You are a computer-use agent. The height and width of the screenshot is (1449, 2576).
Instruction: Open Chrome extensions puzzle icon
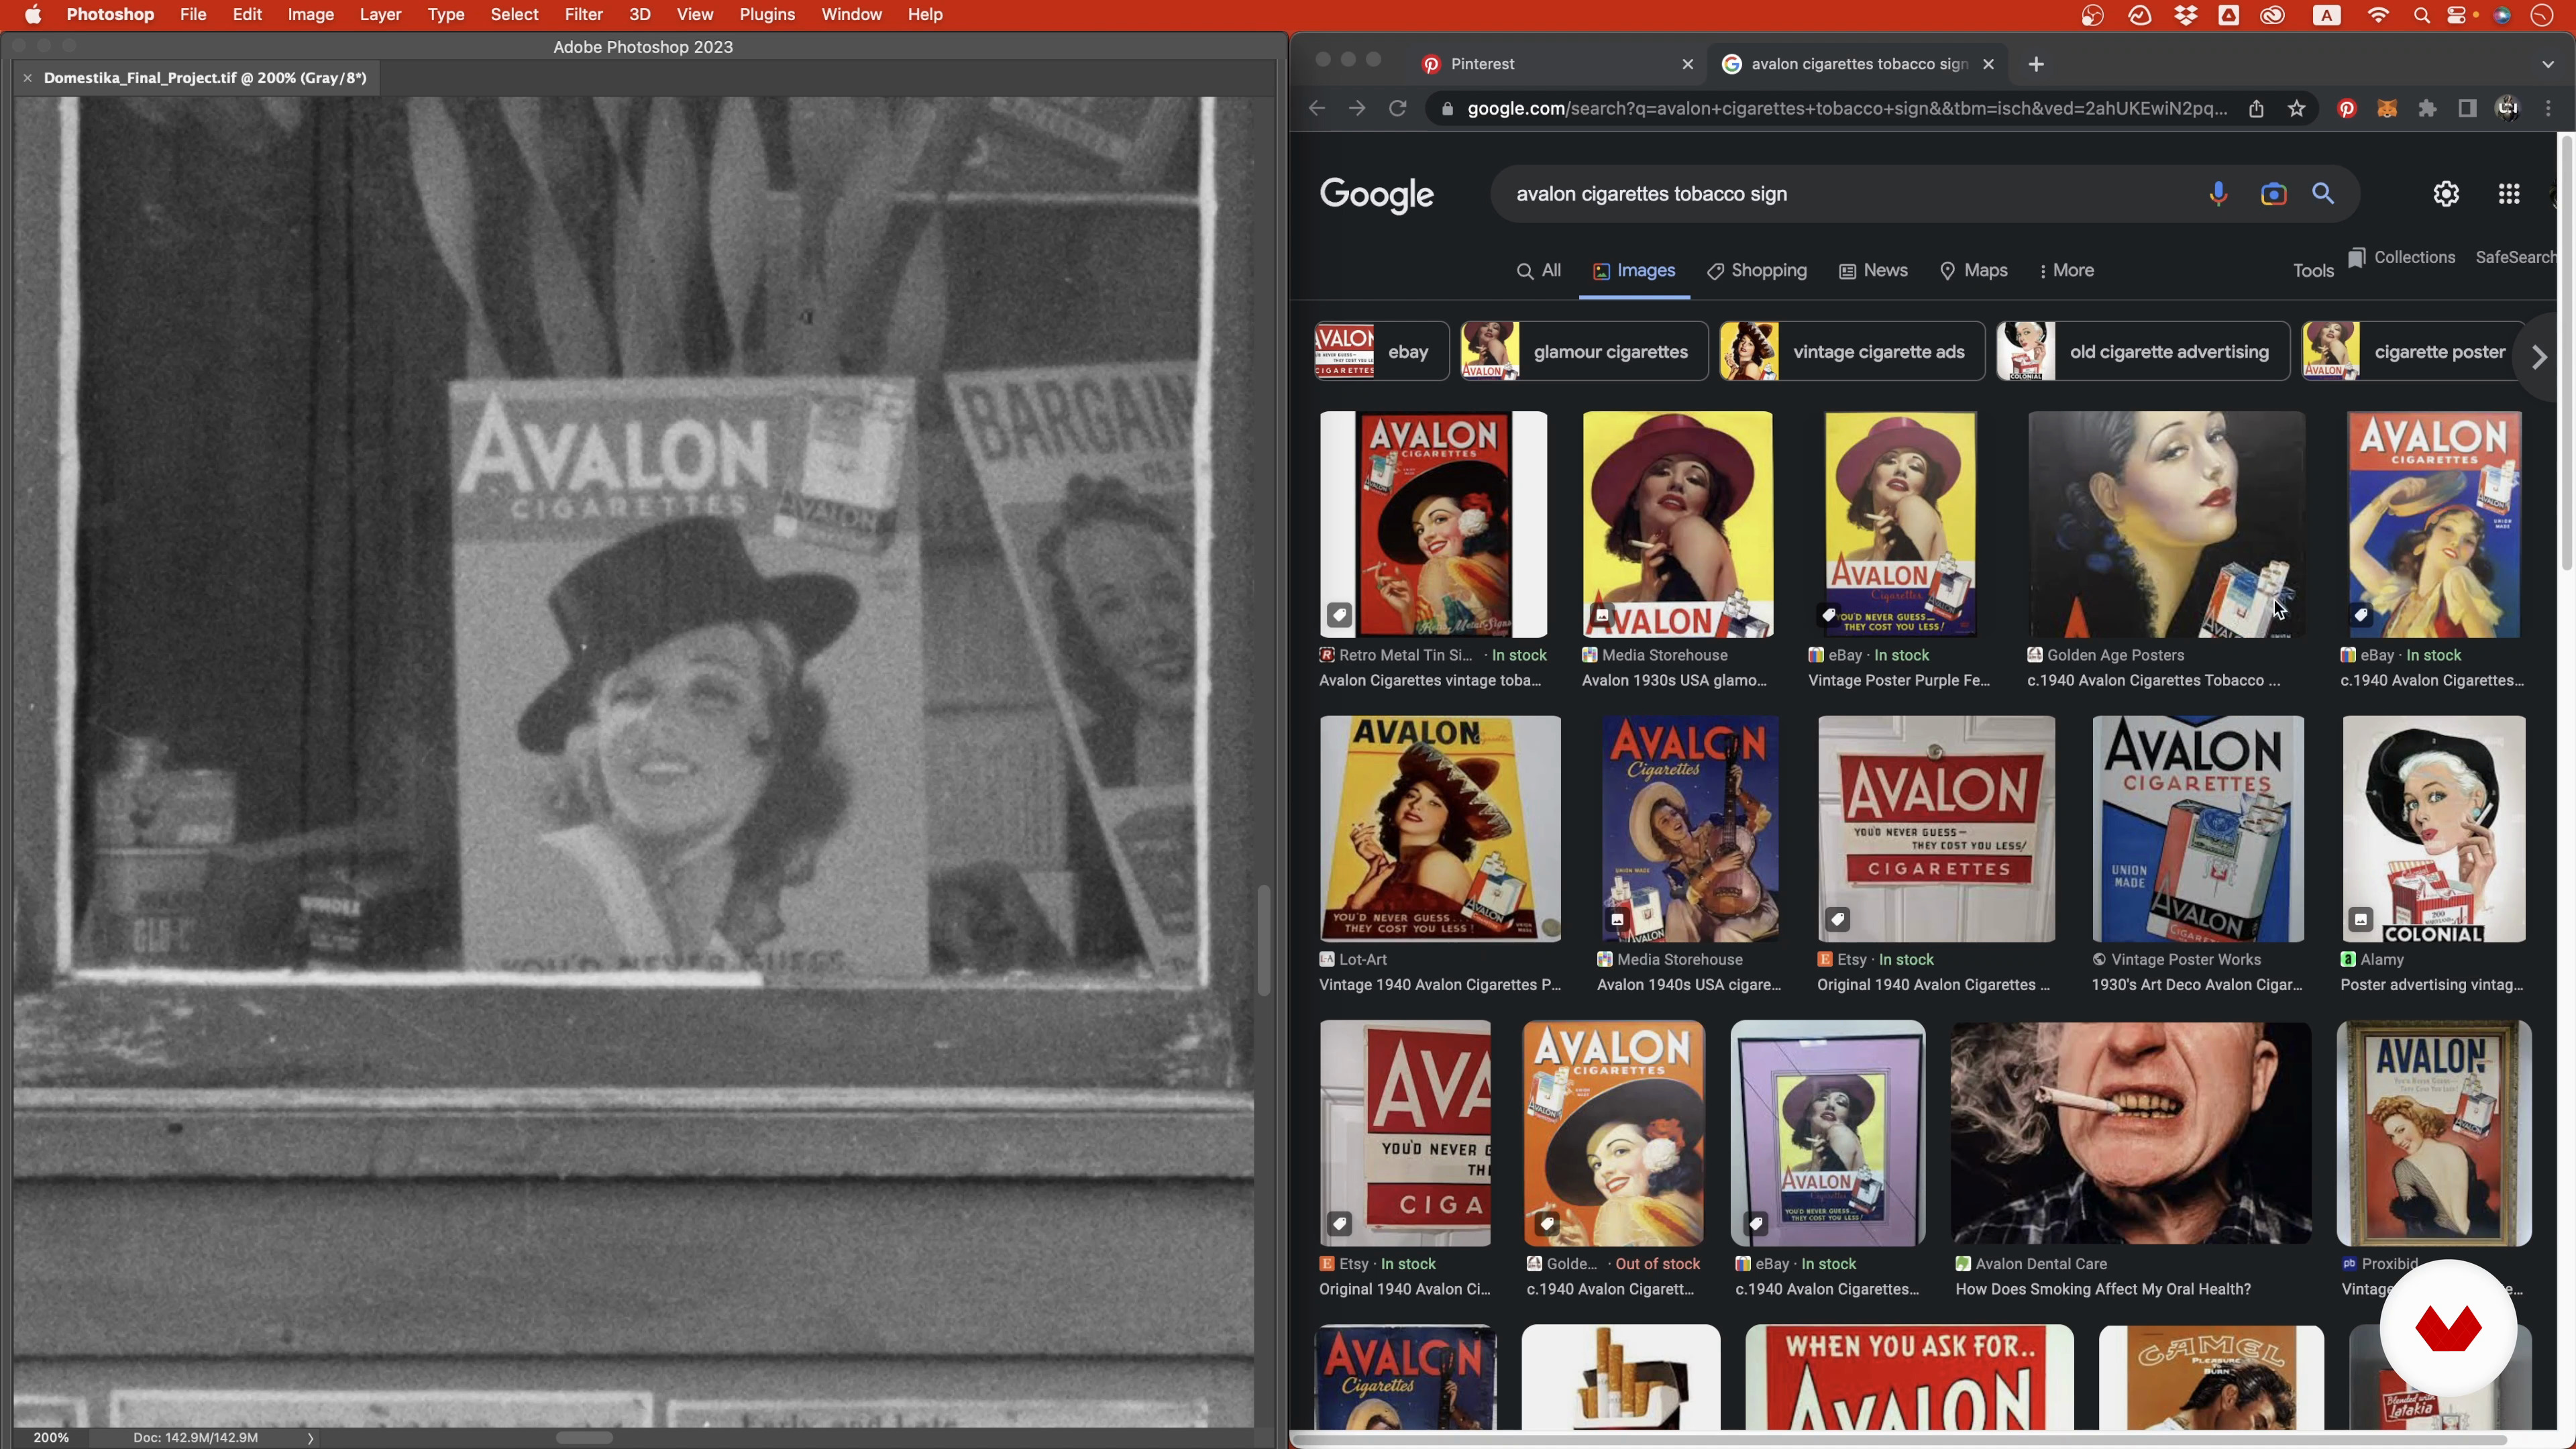coord(2427,109)
